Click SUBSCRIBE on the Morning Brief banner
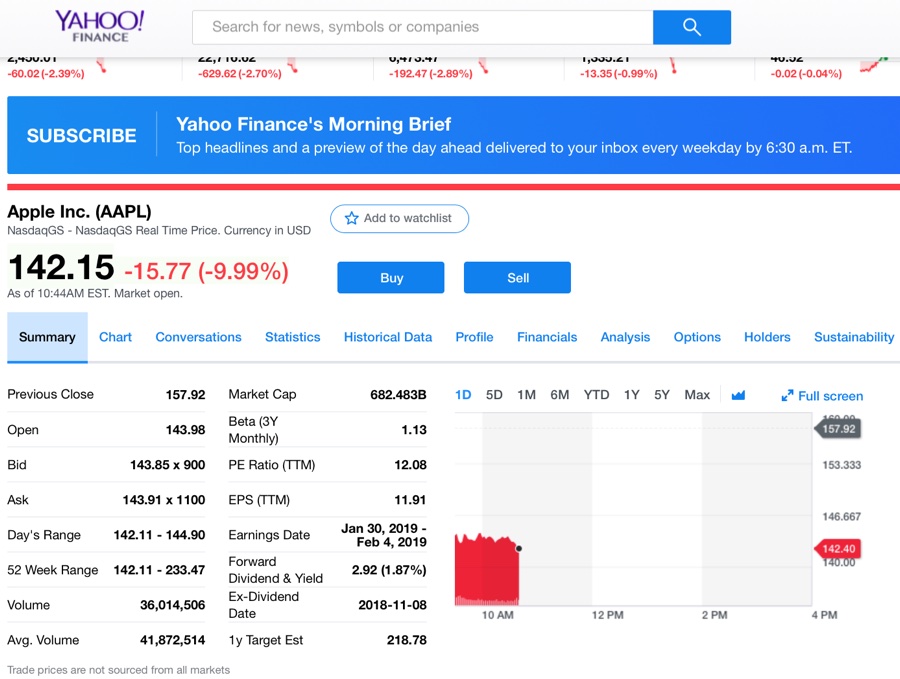 81,136
